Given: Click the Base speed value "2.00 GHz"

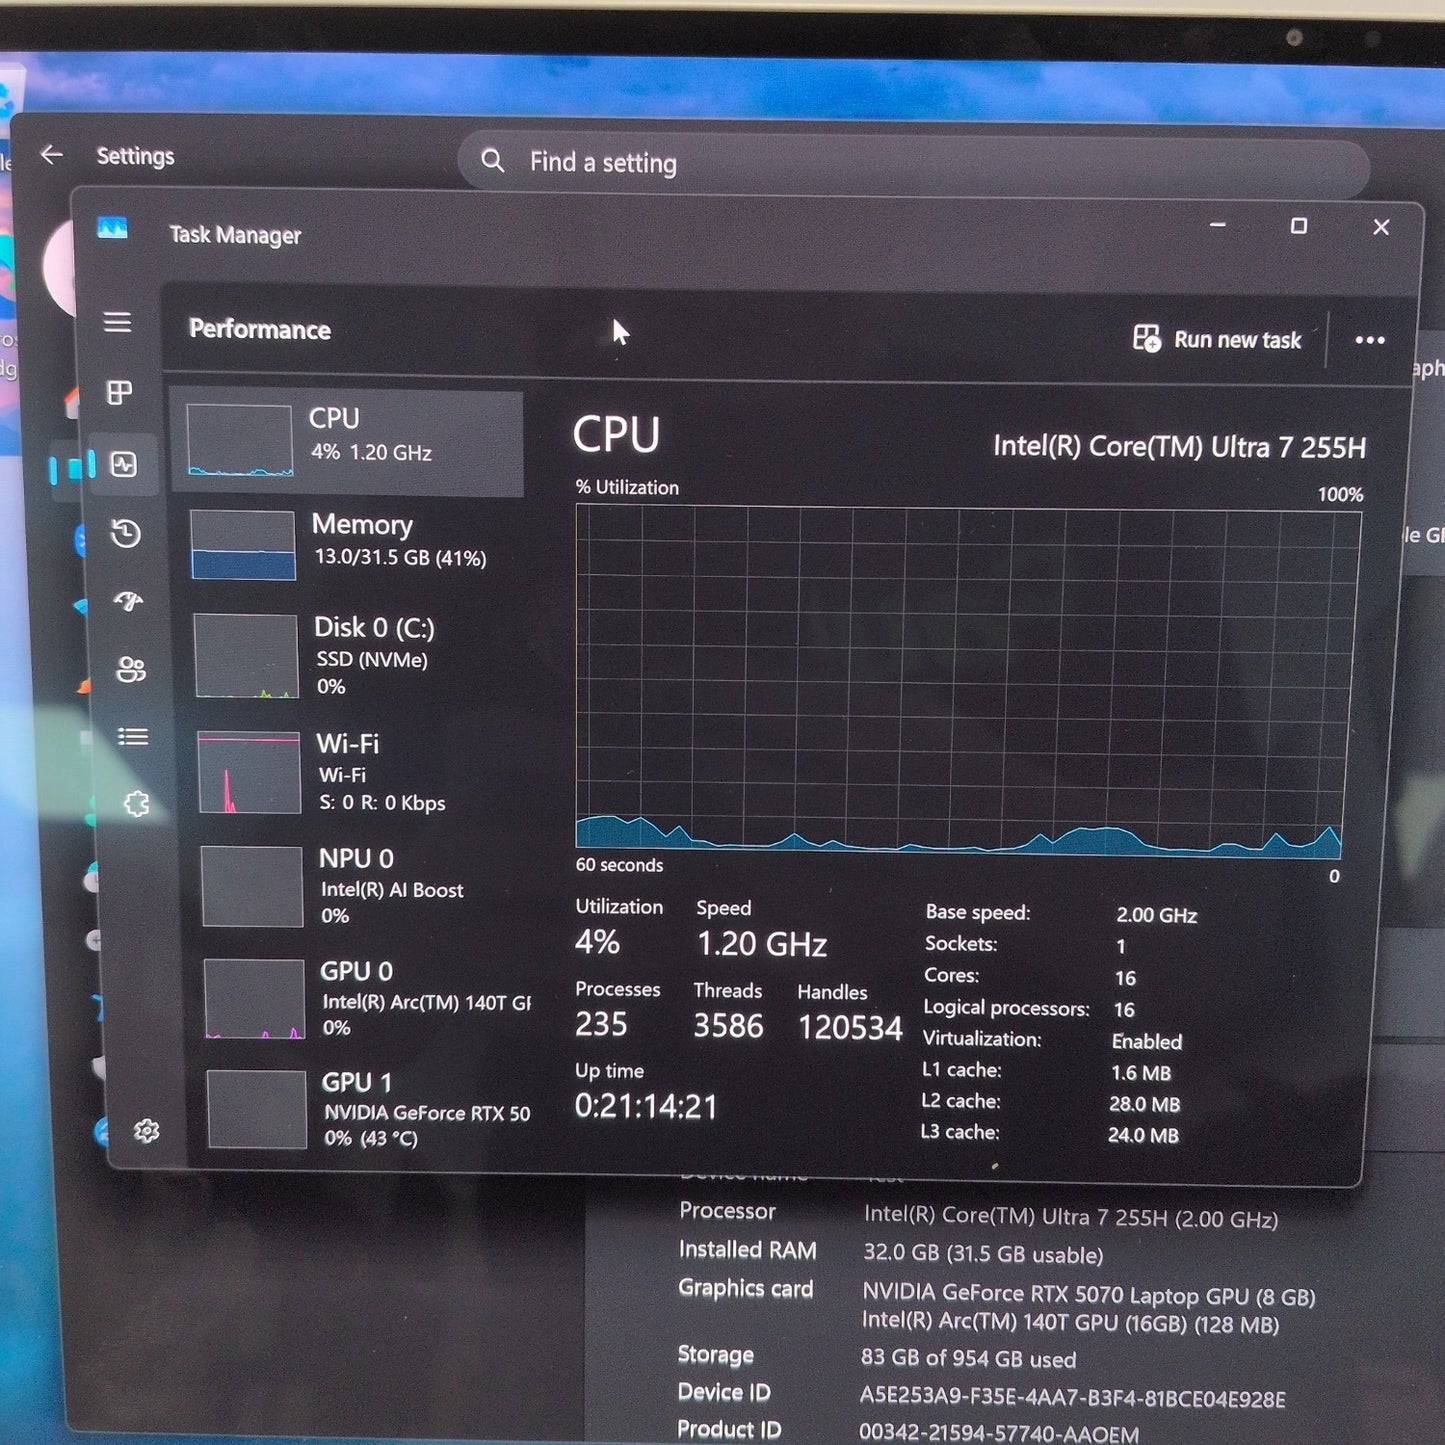Looking at the screenshot, I should pos(1157,915).
